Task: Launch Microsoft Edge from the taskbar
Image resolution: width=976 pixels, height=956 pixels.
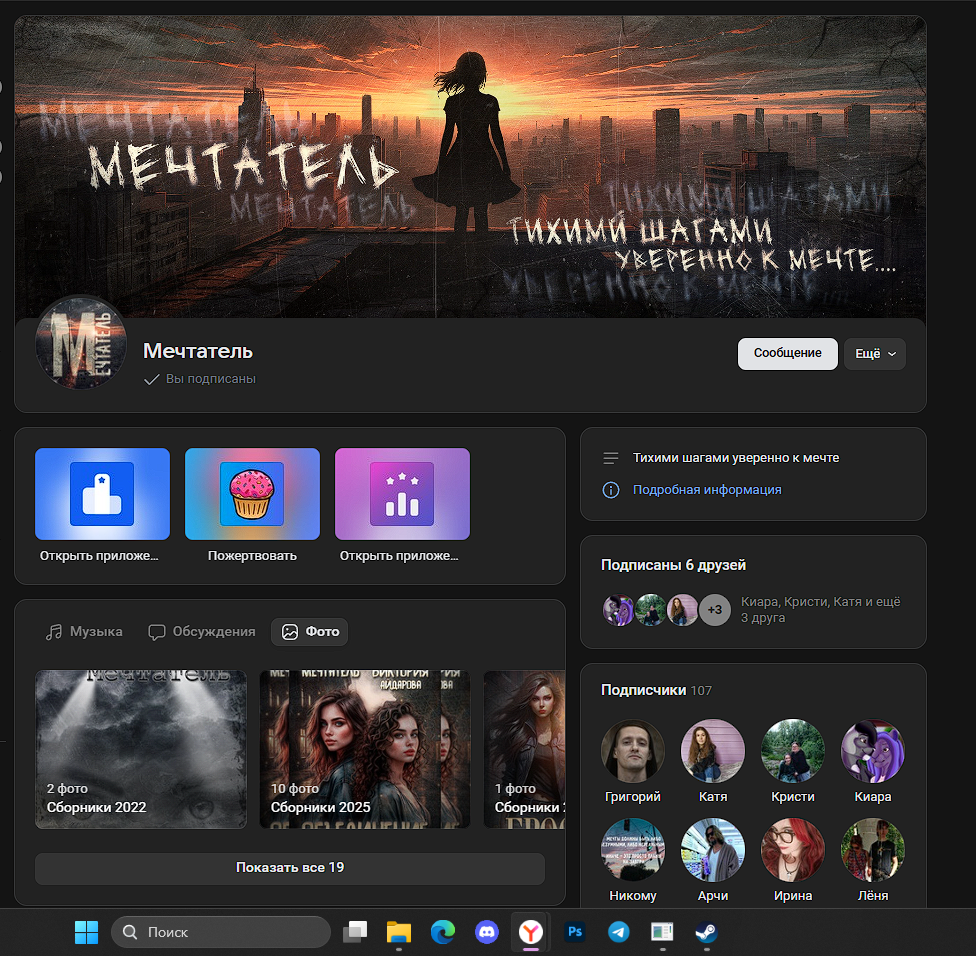Action: click(443, 932)
